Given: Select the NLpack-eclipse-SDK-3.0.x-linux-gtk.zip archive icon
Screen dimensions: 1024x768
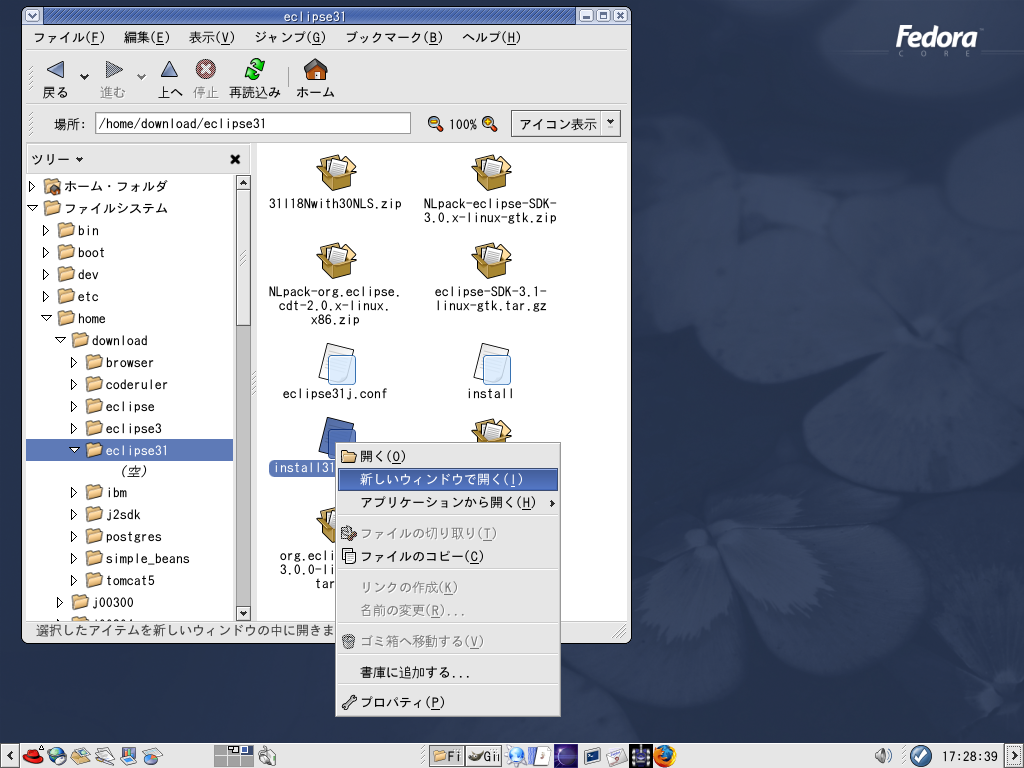Looking at the screenshot, I should tap(491, 172).
